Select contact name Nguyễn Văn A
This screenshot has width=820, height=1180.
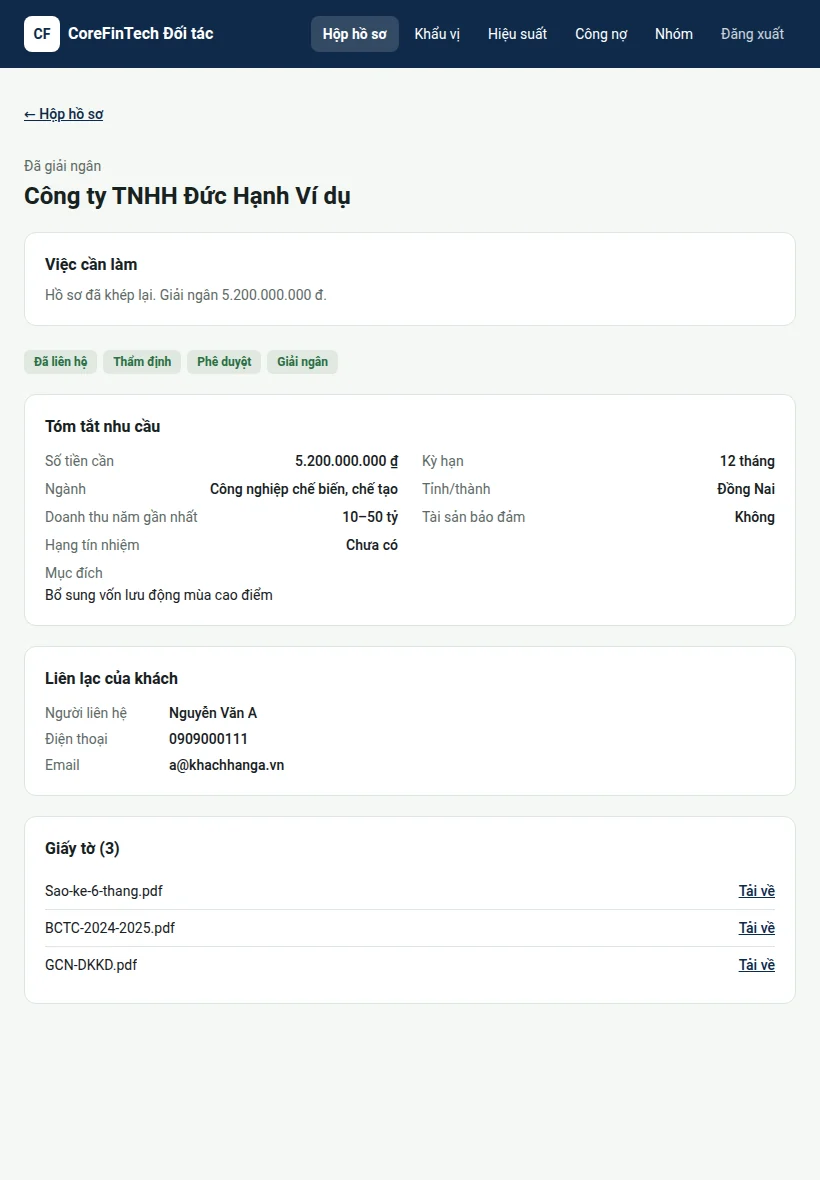tap(213, 713)
